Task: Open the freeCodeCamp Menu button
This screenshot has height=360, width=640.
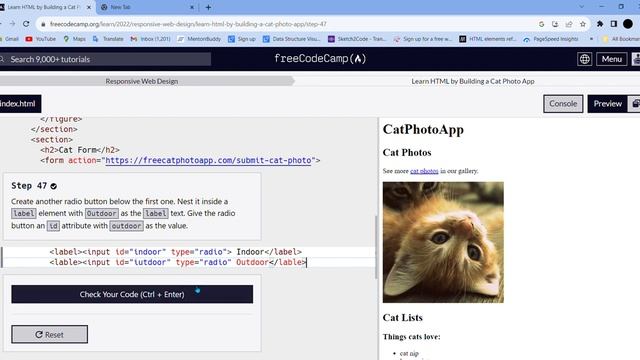Action: 611,59
